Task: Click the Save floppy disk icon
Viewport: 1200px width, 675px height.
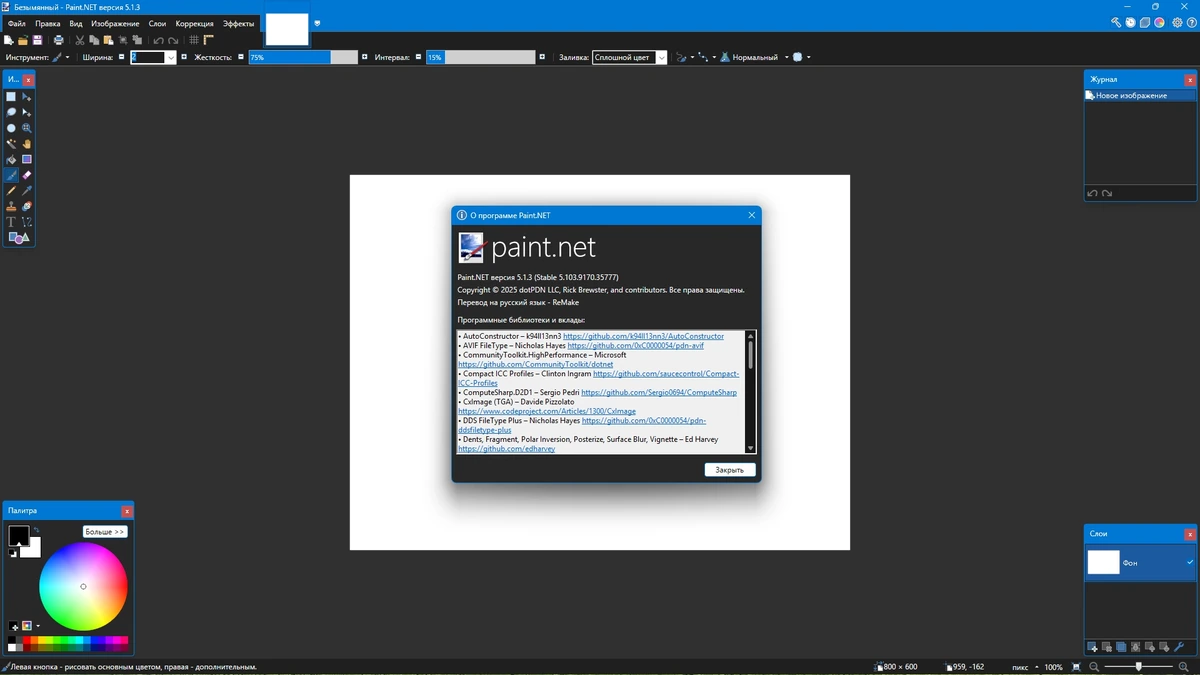Action: [37, 40]
